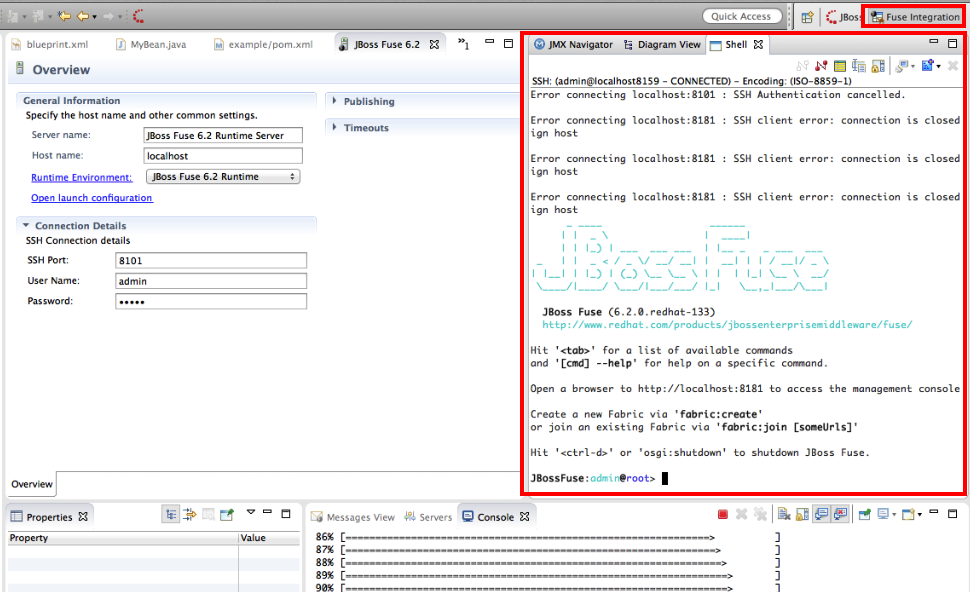The image size is (970, 592).
Task: Close the Shell view tab
Action: click(758, 45)
